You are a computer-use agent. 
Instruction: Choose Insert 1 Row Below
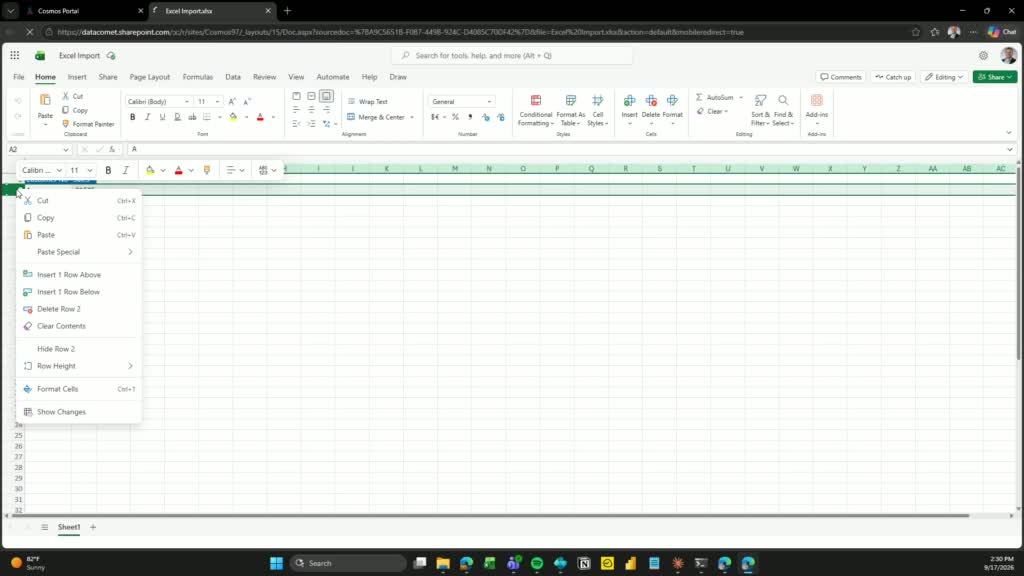[x=78, y=292]
